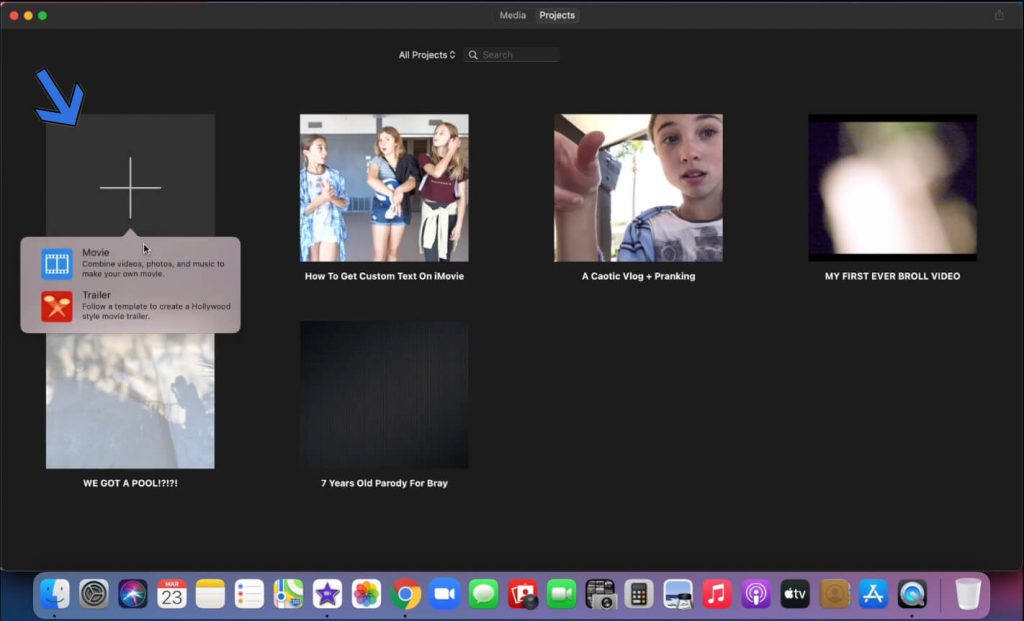1024x621 pixels.
Task: Open FaceTime from the Dock
Action: (x=562, y=594)
